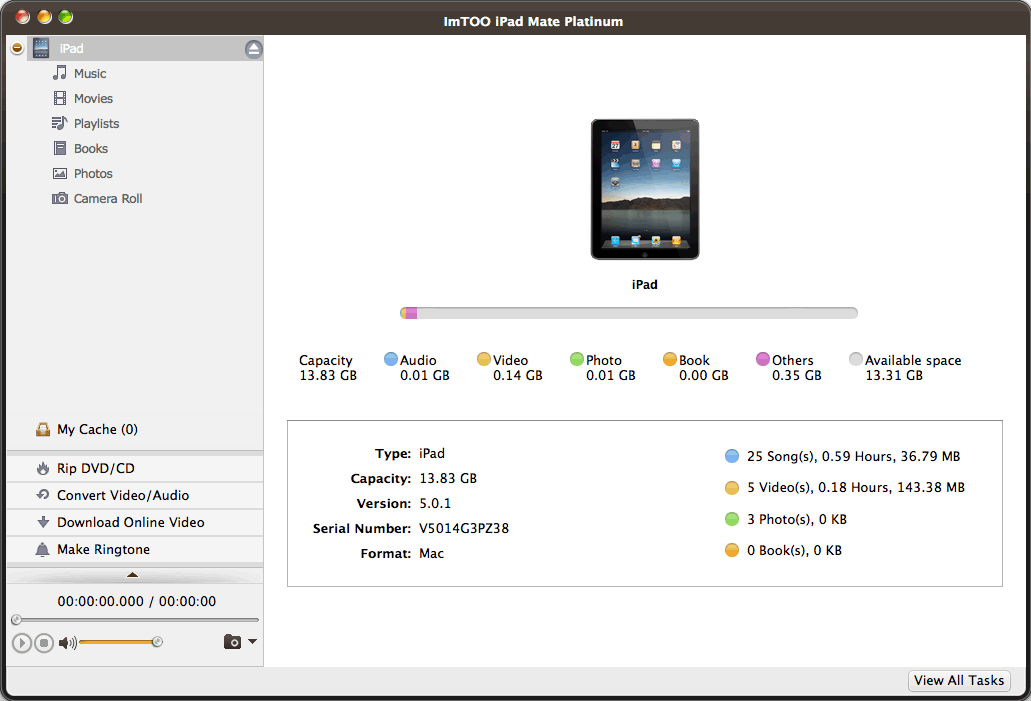
Task: Click the Format value Mac
Action: [431, 554]
